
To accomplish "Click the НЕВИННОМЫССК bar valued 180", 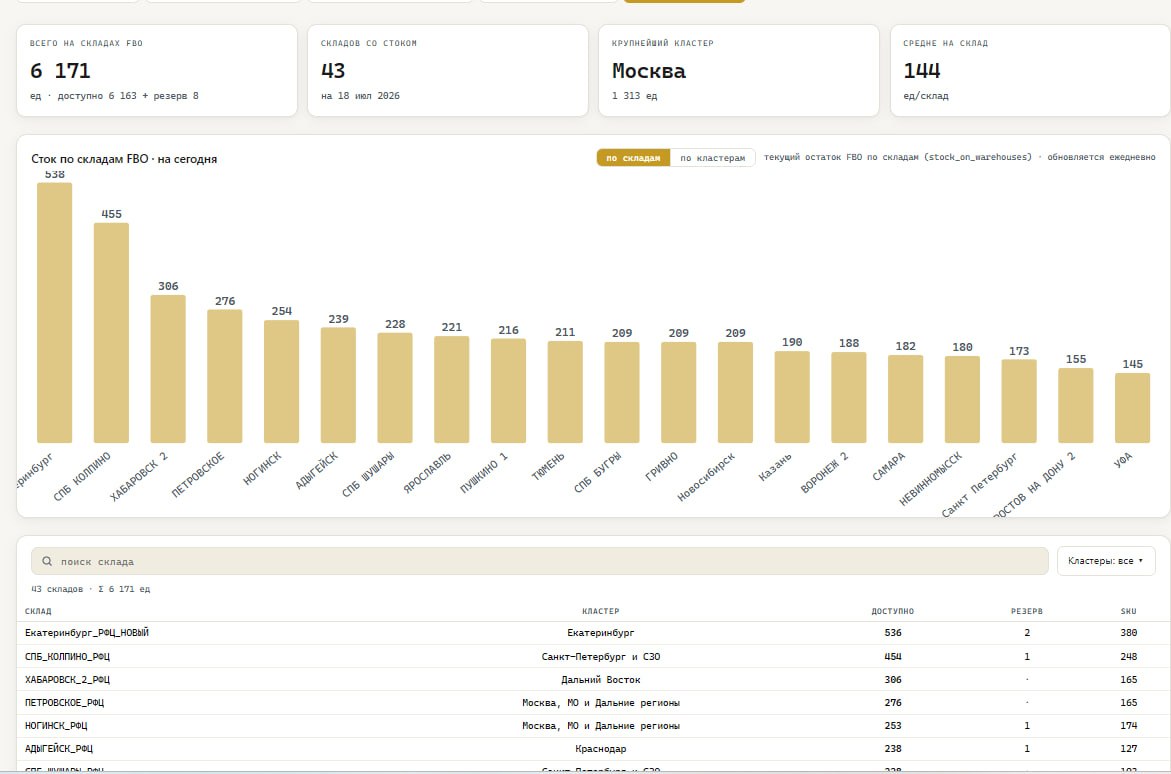I will pyautogui.click(x=963, y=400).
